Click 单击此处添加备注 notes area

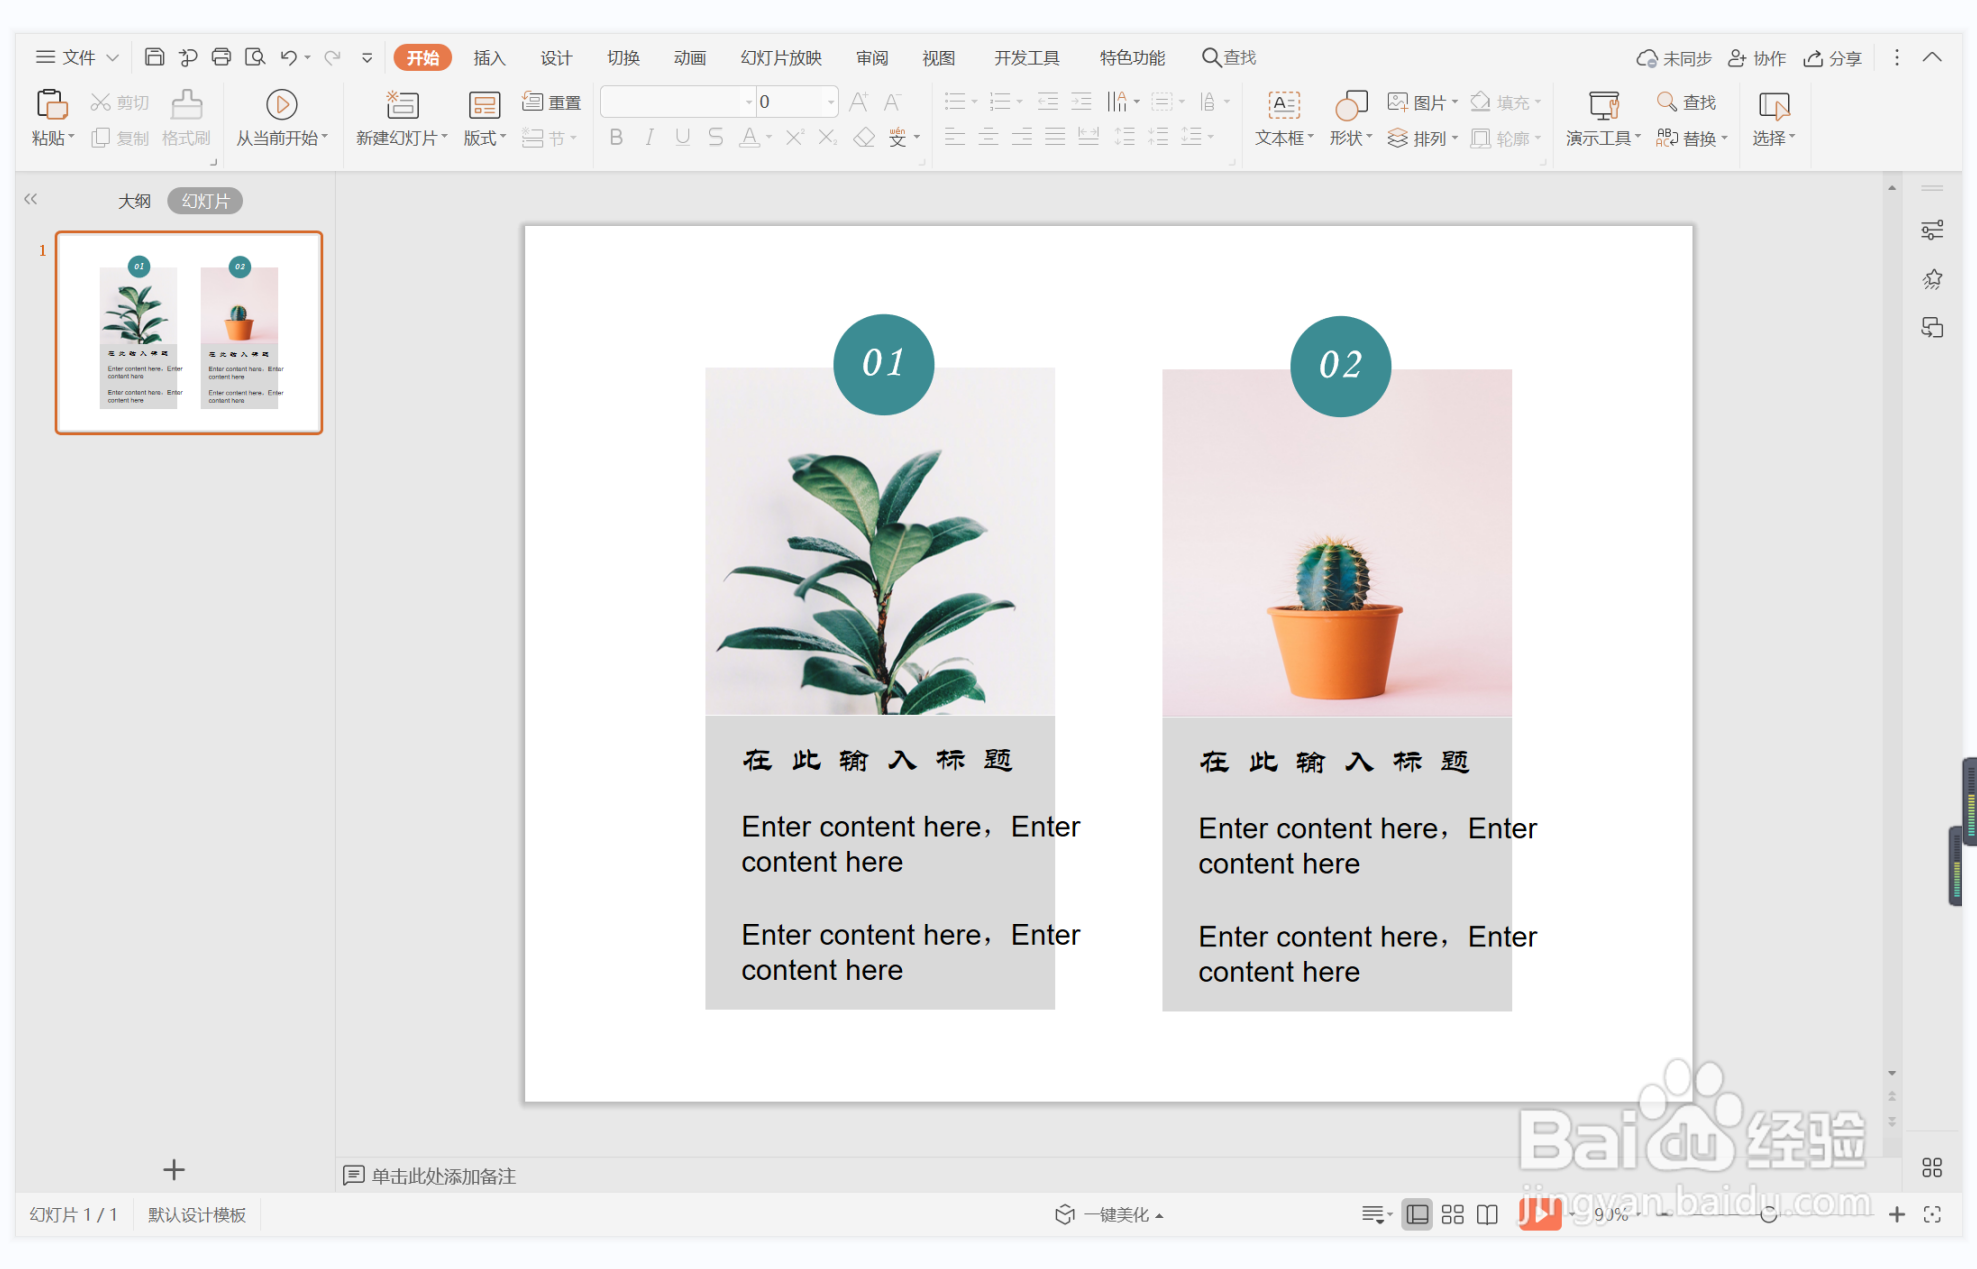(443, 1176)
